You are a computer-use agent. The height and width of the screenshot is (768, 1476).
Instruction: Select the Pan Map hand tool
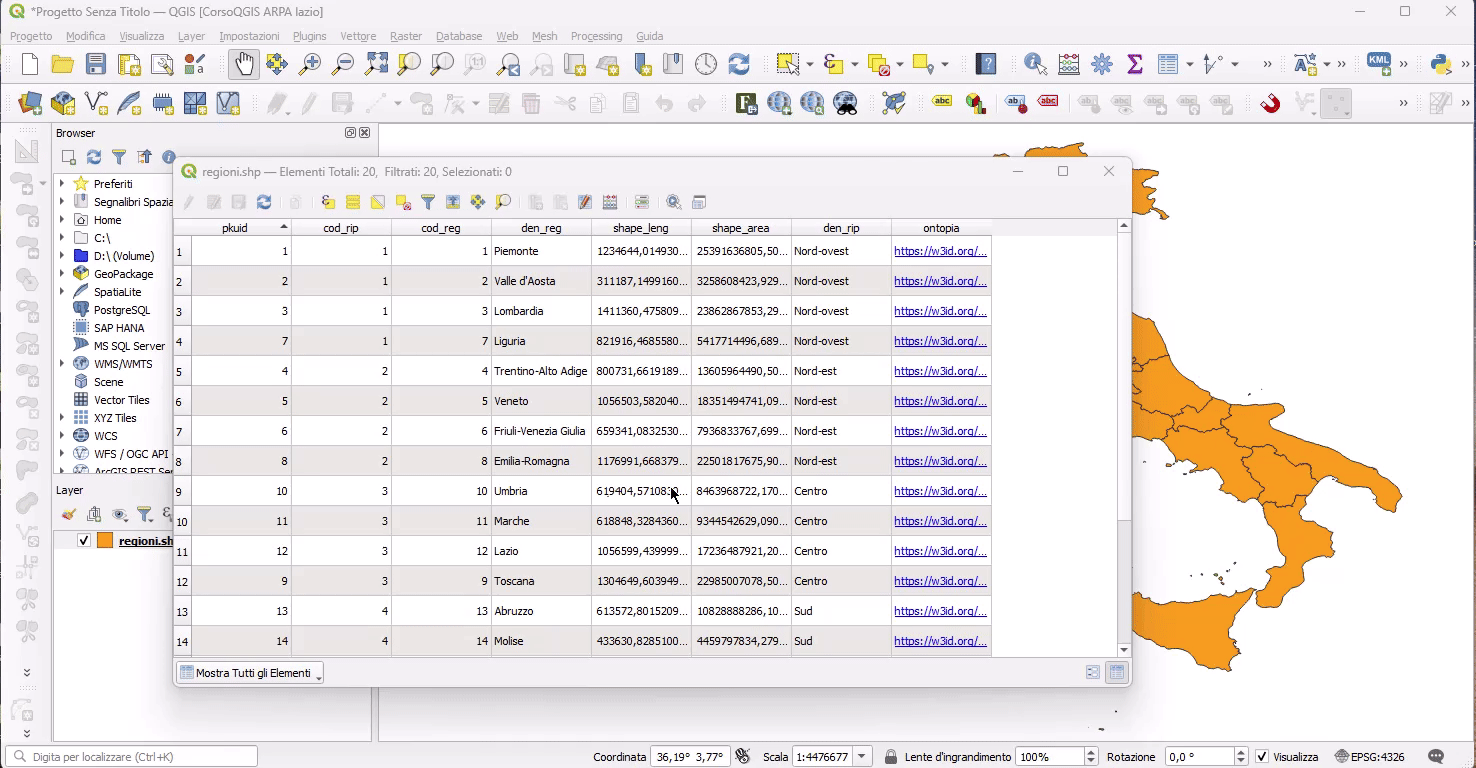(x=244, y=65)
